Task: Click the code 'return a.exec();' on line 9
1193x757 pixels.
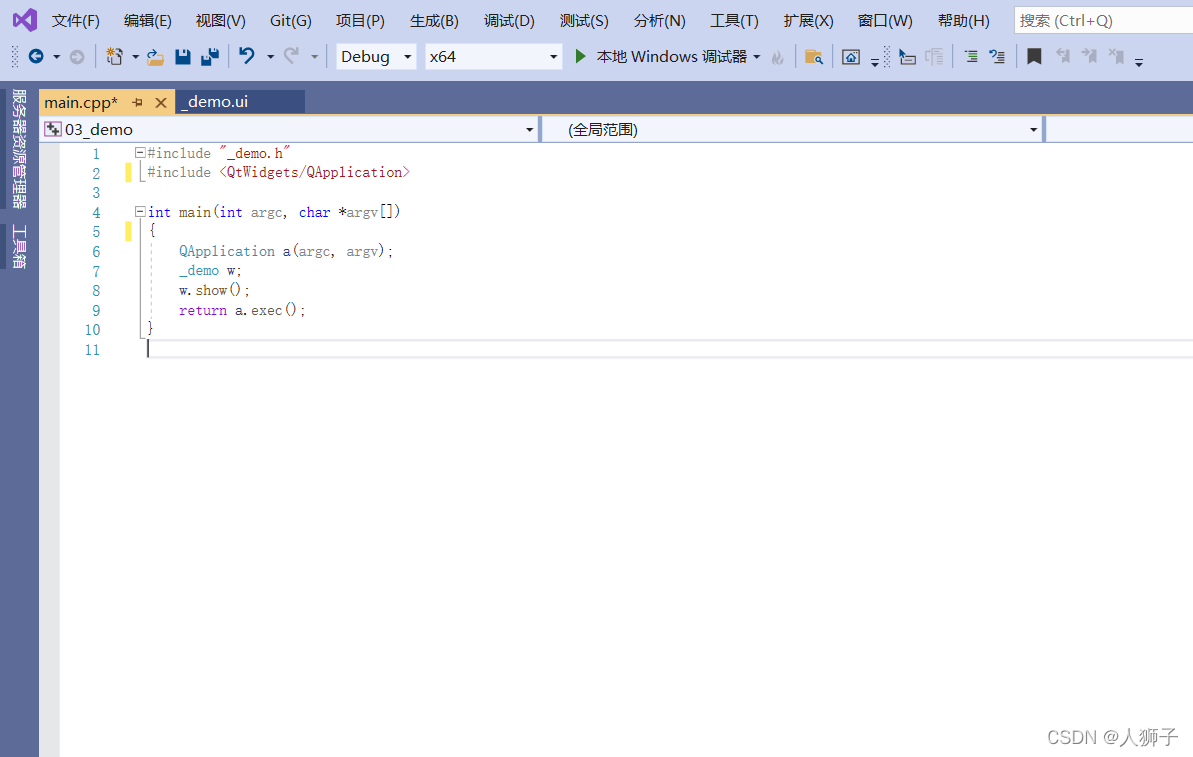Action: point(242,310)
